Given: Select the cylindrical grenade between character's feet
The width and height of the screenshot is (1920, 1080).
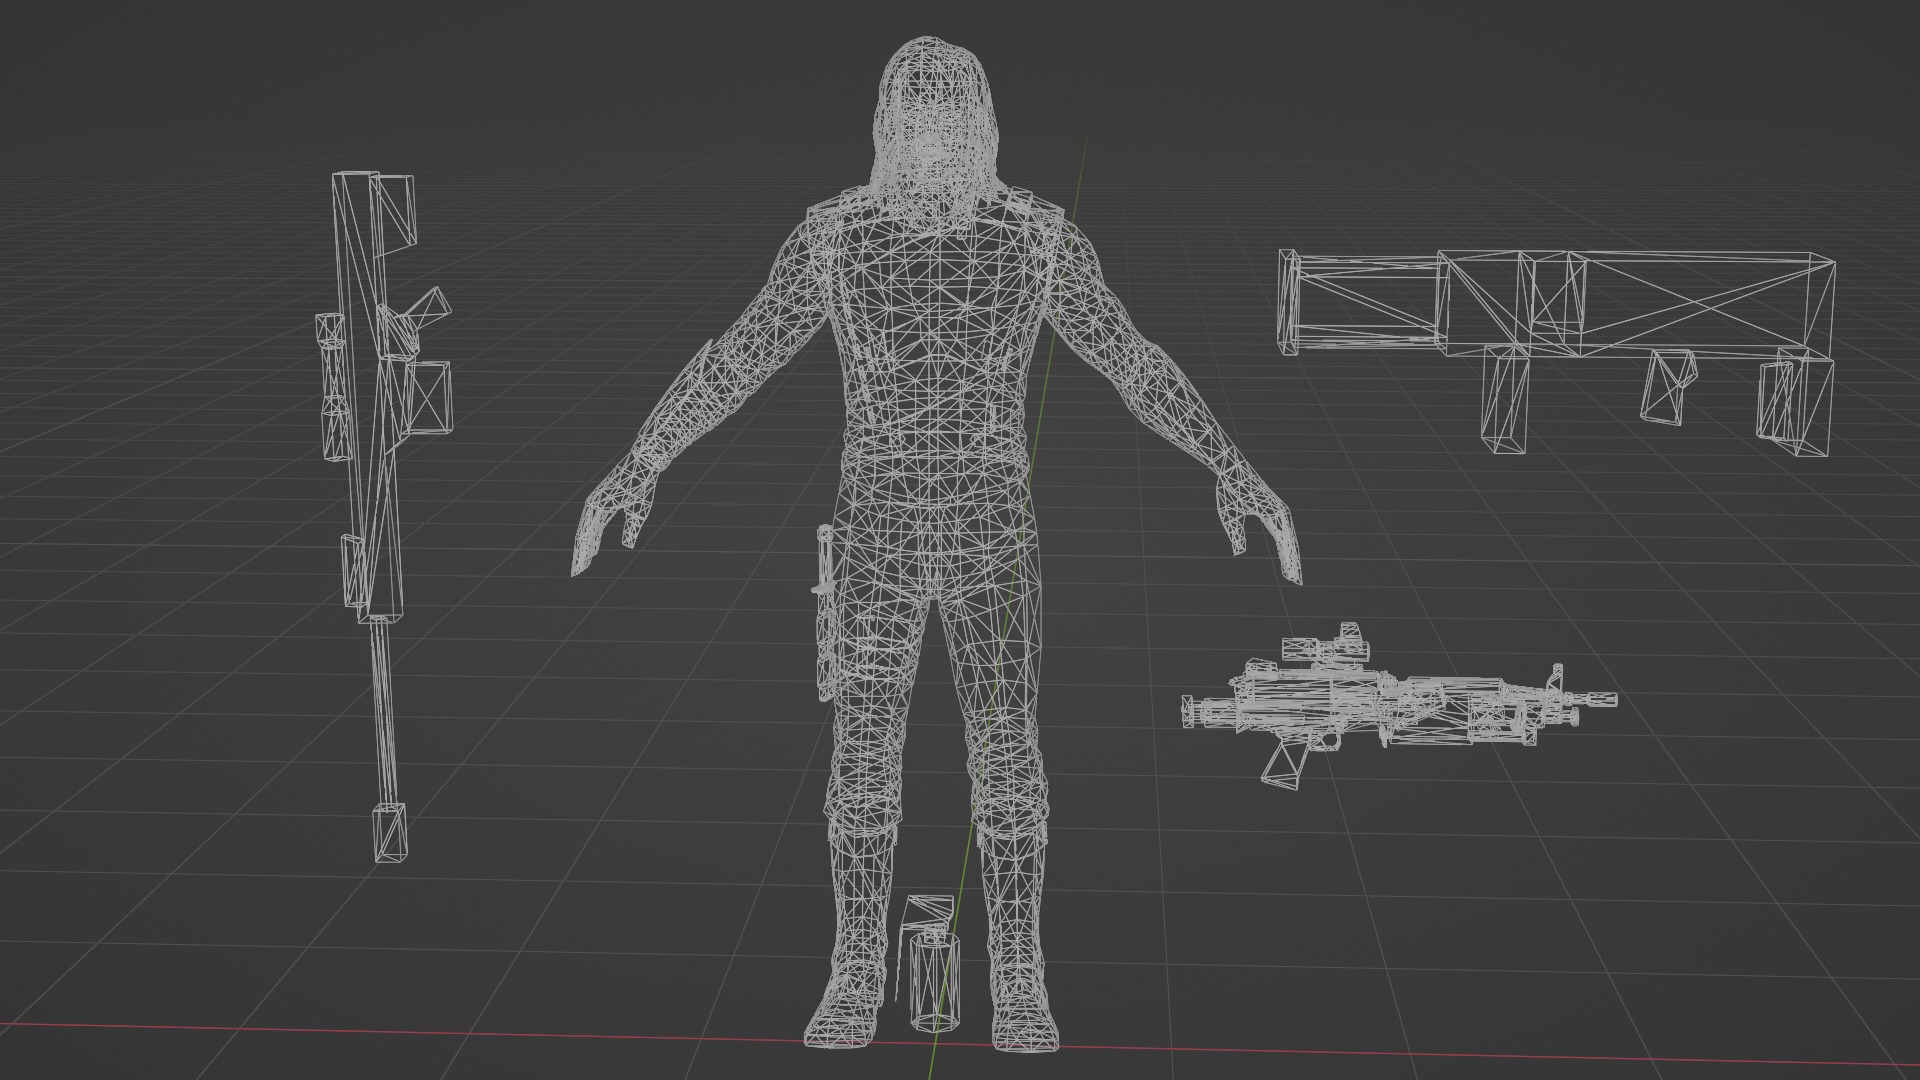Looking at the screenshot, I should pos(930,963).
